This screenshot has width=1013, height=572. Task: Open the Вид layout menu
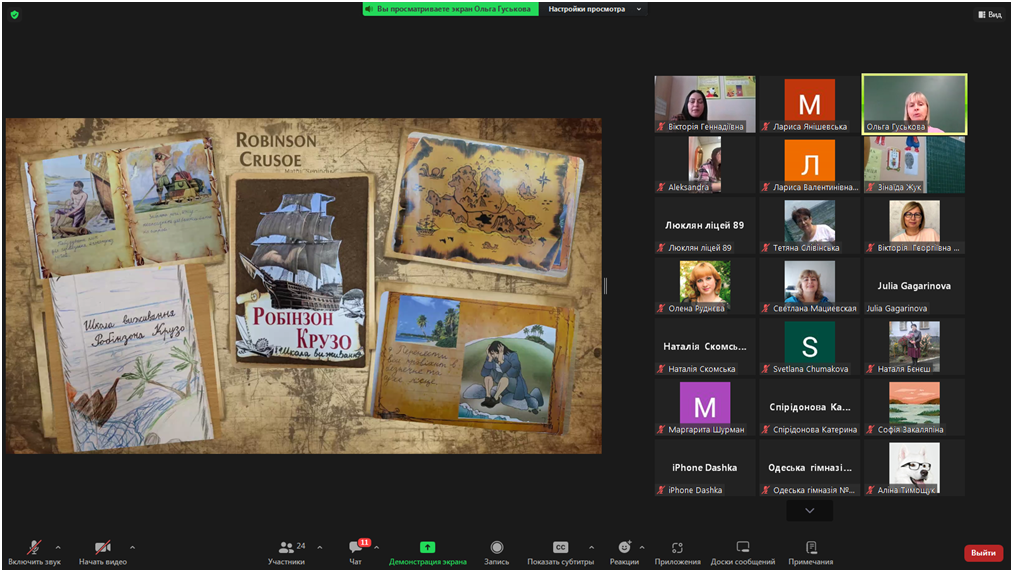coord(989,14)
